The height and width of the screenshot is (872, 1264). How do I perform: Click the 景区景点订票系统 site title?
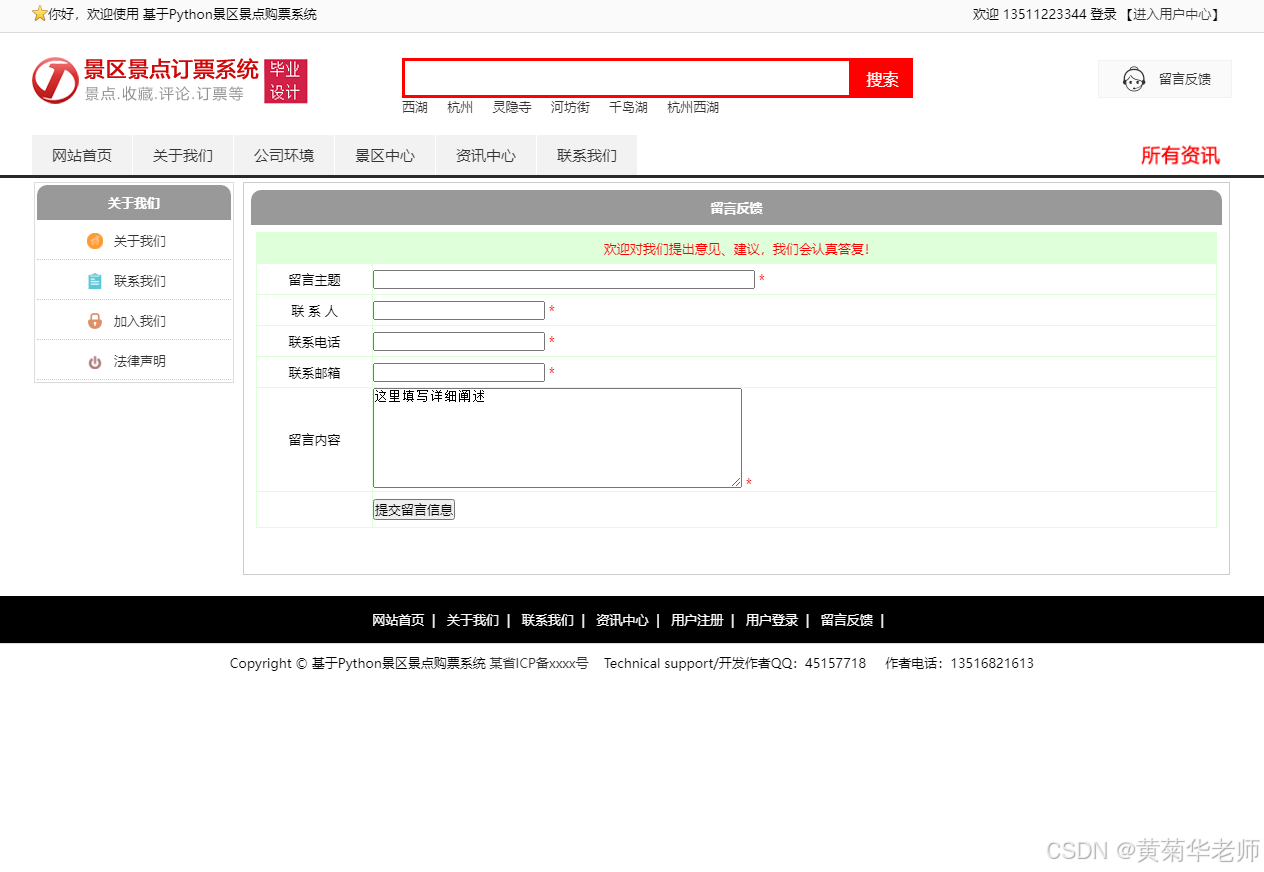171,69
